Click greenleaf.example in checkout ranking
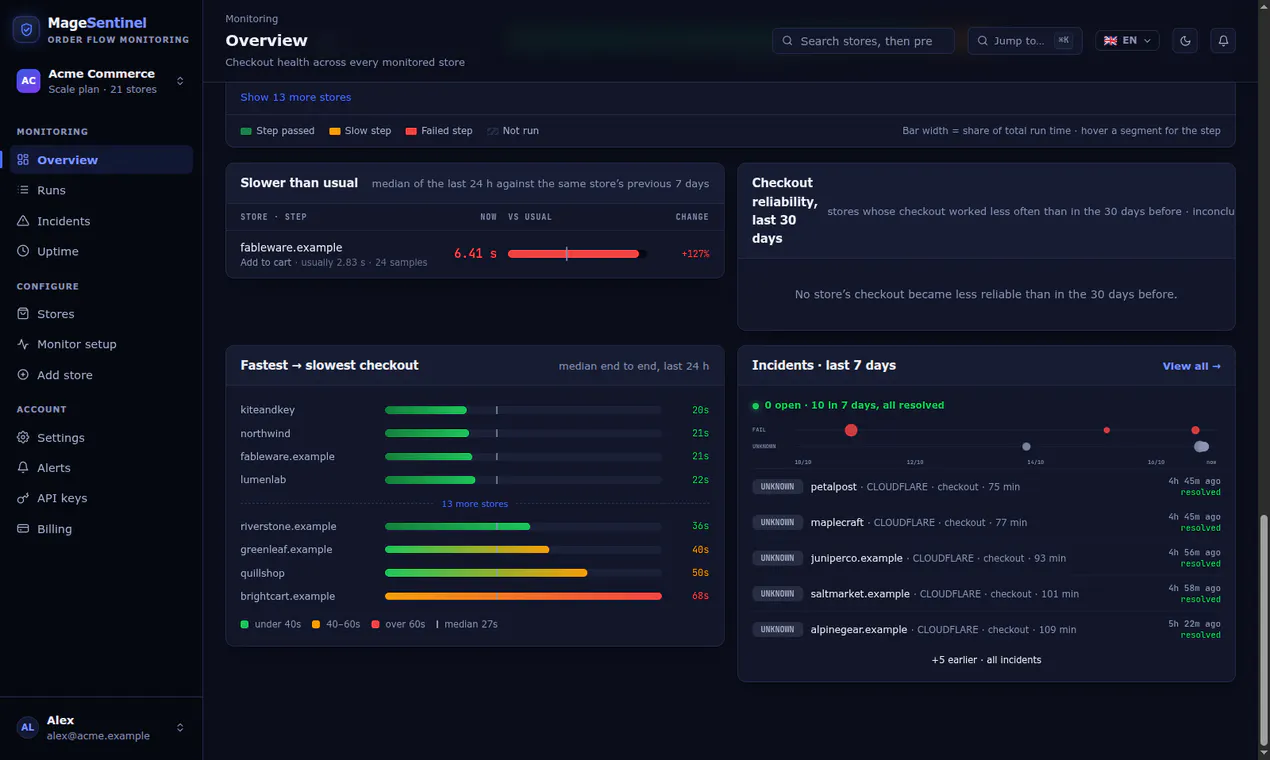This screenshot has width=1270, height=760. pos(286,550)
